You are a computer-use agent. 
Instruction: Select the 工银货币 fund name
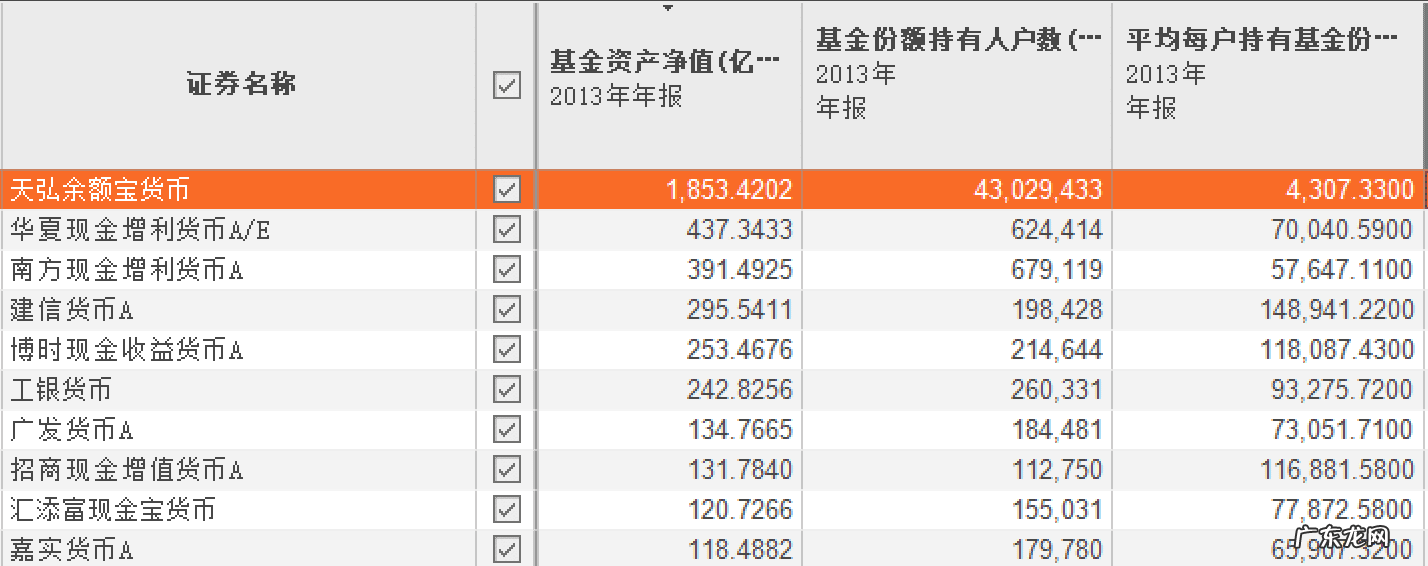tap(60, 389)
